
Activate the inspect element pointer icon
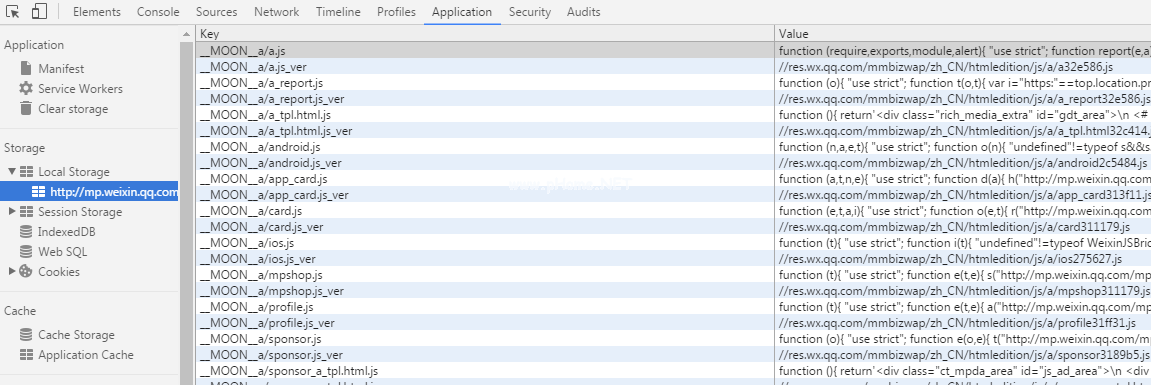(x=12, y=11)
